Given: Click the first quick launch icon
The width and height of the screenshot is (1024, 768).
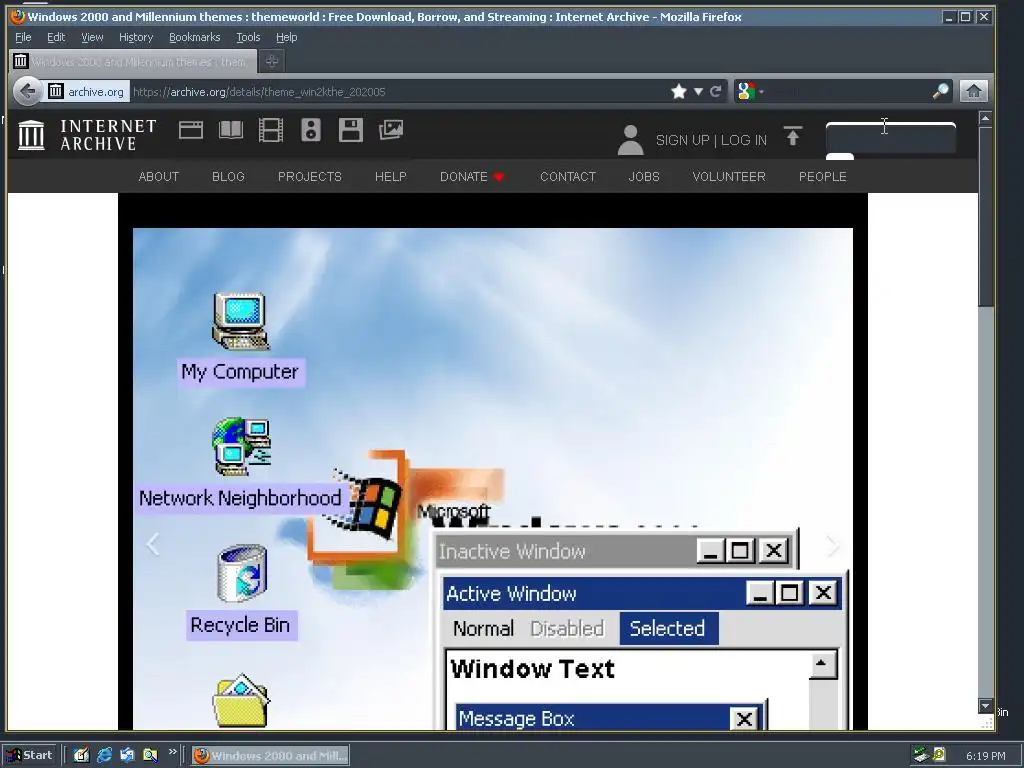Looking at the screenshot, I should pos(81,756).
